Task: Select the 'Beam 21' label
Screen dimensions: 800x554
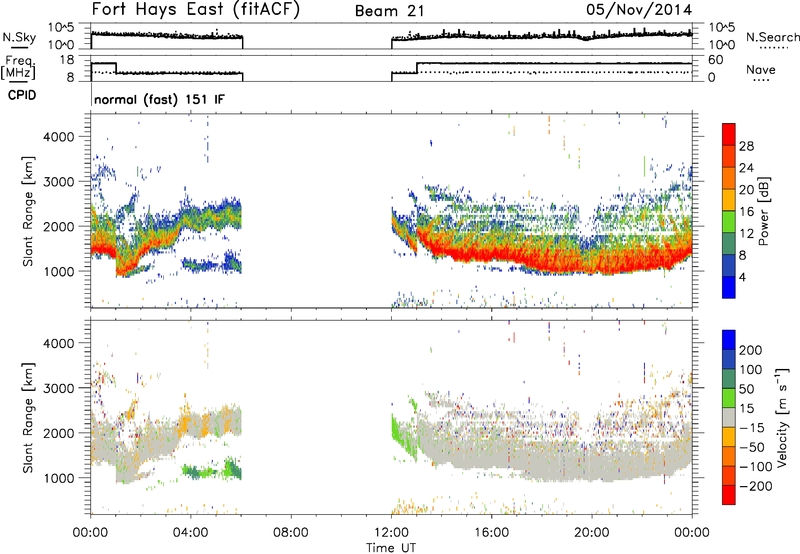Action: pos(390,11)
